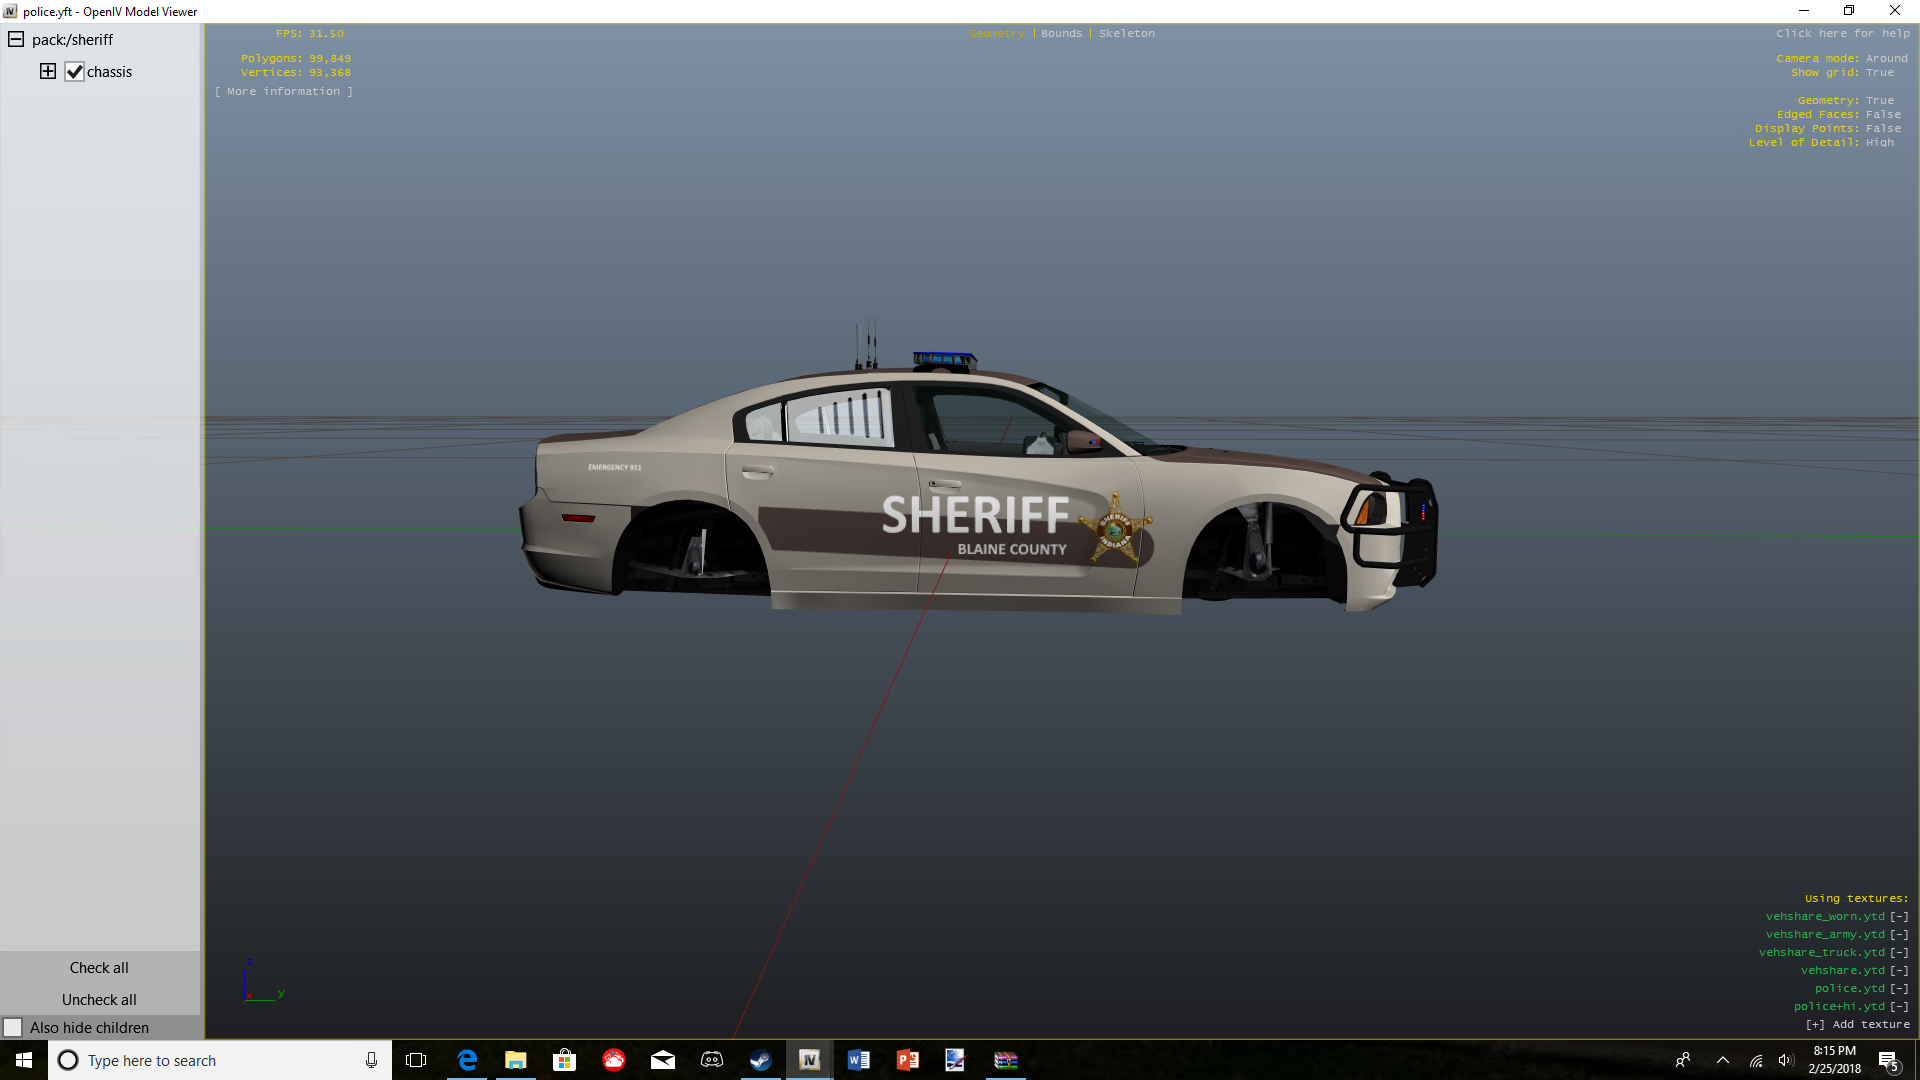This screenshot has width=1920, height=1080.
Task: Open WinRAR taskbar icon
Action: [x=1005, y=1060]
